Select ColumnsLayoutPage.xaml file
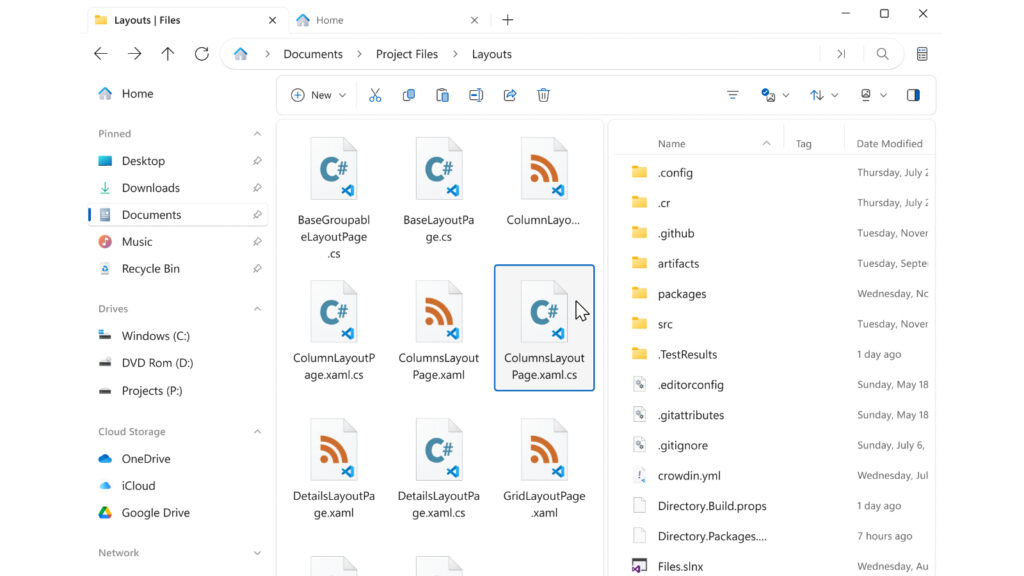The height and width of the screenshot is (576, 1024). click(x=439, y=330)
